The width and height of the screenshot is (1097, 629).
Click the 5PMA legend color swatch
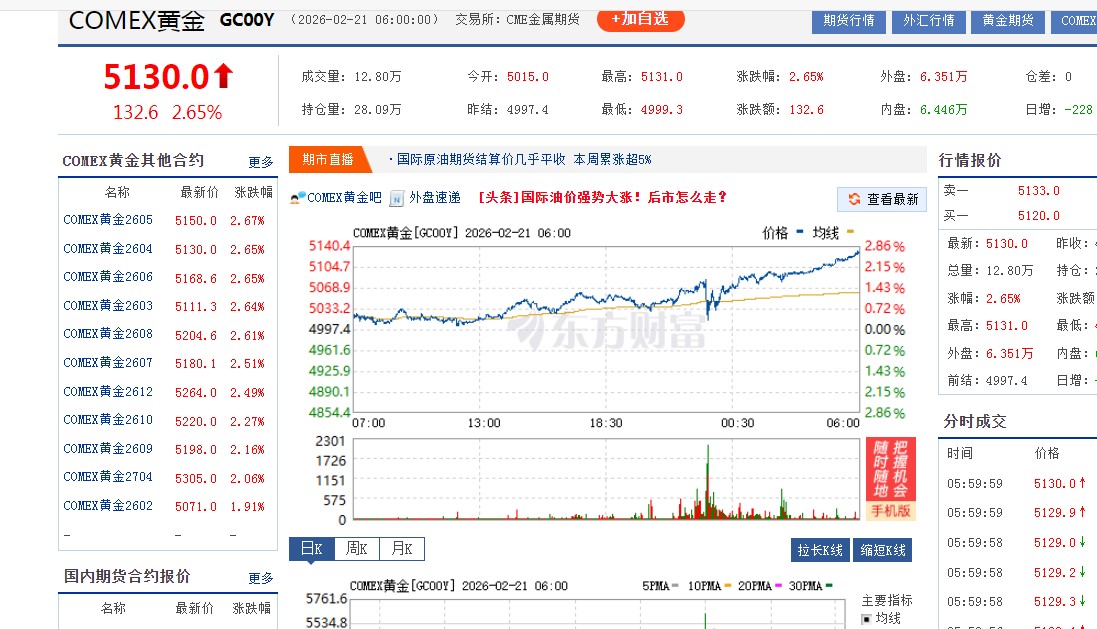pos(675,585)
